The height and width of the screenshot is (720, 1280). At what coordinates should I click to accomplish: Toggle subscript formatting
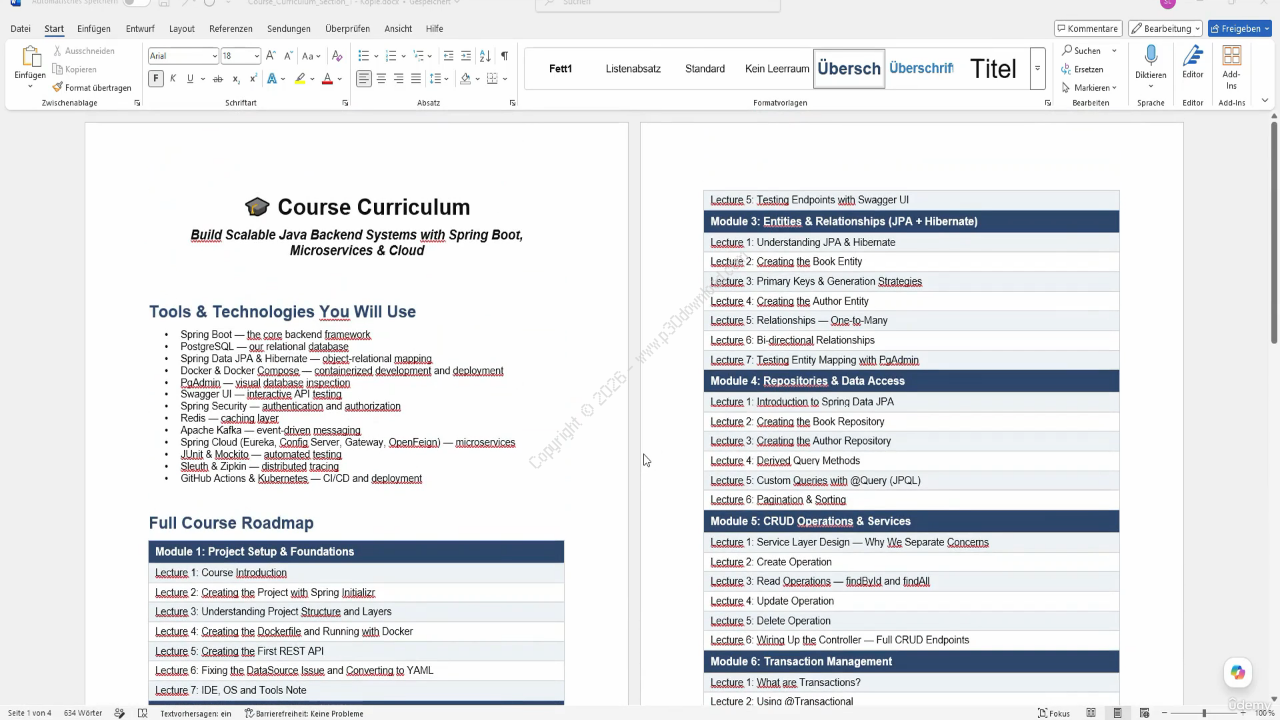coord(236,78)
